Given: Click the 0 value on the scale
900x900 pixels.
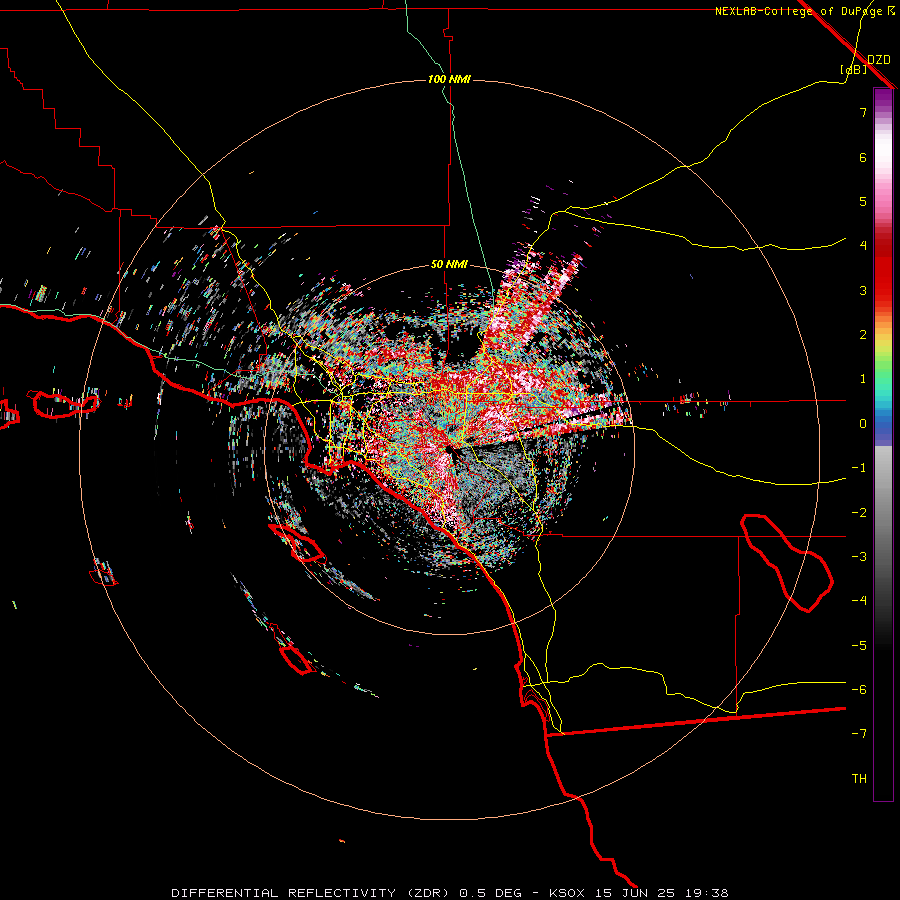Looking at the screenshot, I should (x=863, y=424).
